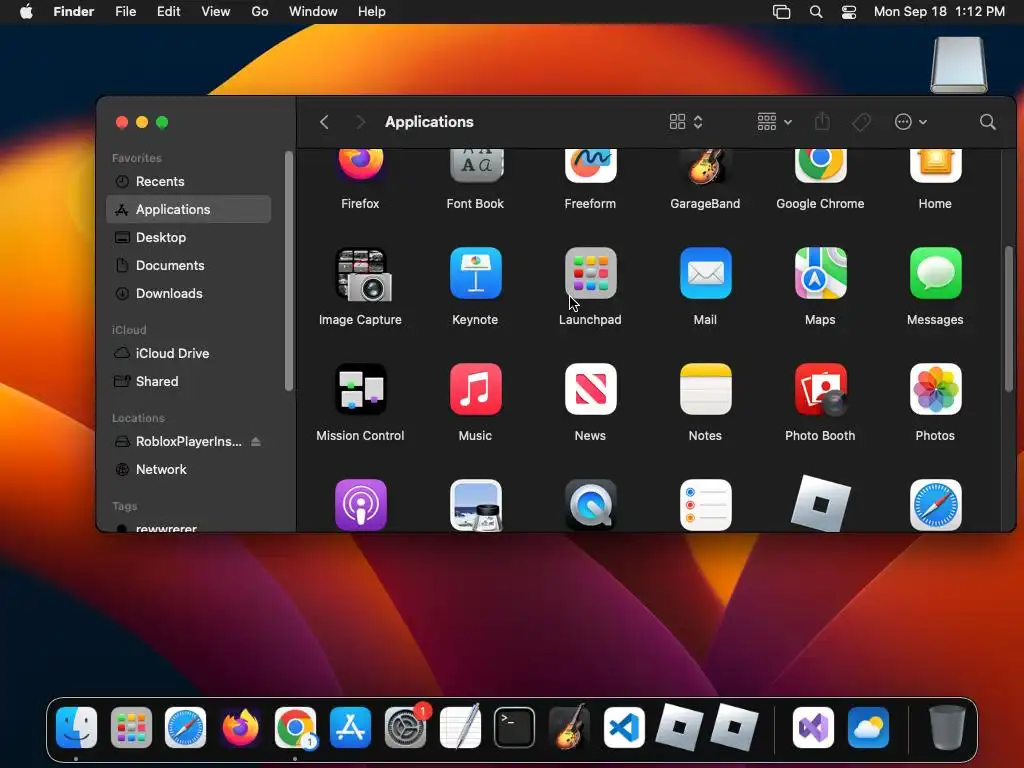Select the QuickTime Player icon

pyautogui.click(x=590, y=505)
